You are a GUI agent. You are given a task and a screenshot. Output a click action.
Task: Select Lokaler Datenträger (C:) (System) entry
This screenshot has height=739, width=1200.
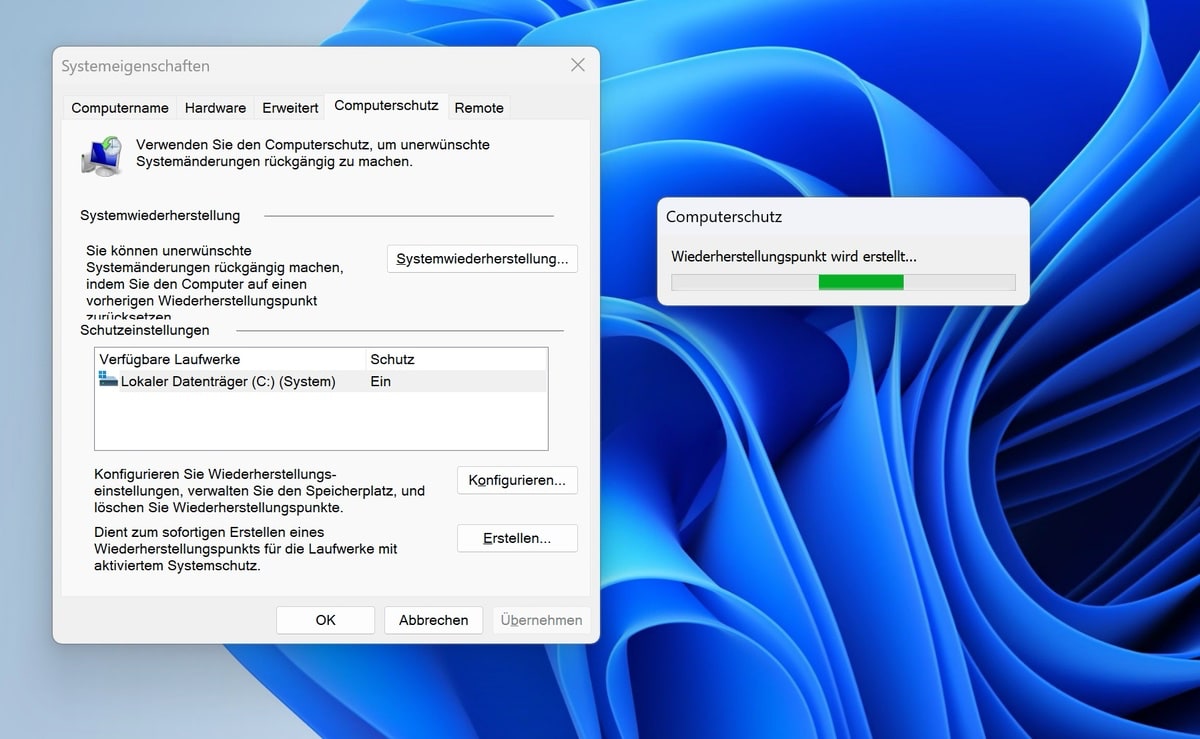(x=228, y=381)
